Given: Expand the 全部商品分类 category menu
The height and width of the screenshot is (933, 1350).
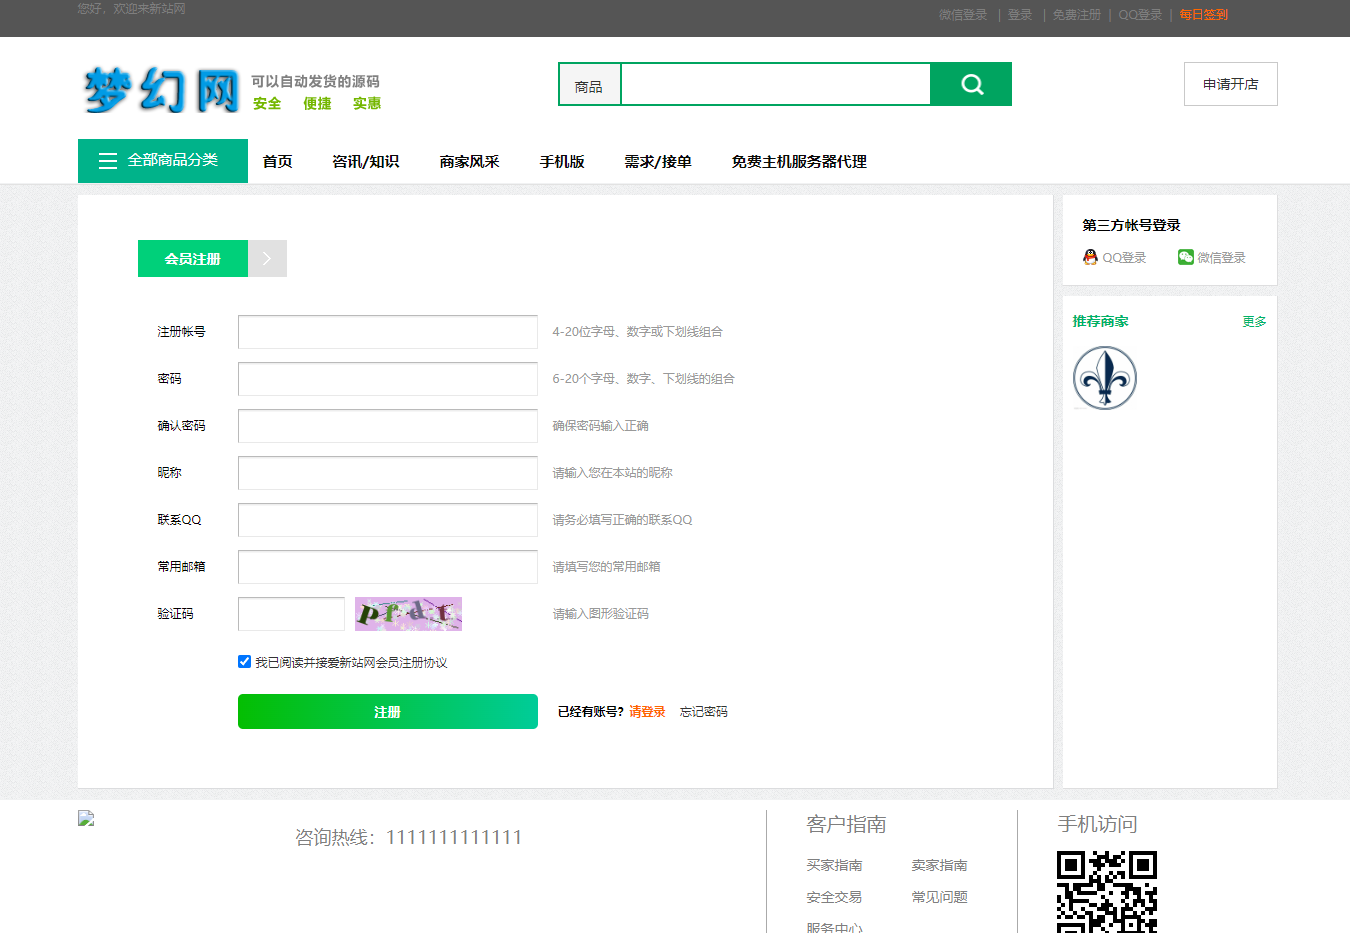Looking at the screenshot, I should click(x=163, y=161).
